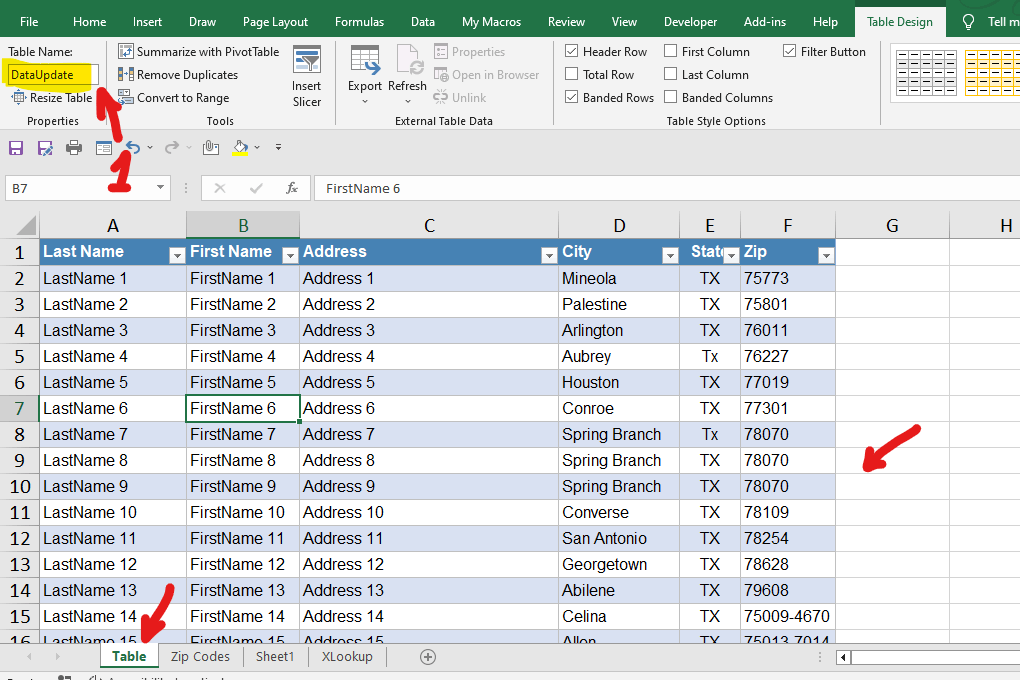Screen dimensions: 1020x680
Task: Click Remove Duplicates label
Action: tap(187, 75)
